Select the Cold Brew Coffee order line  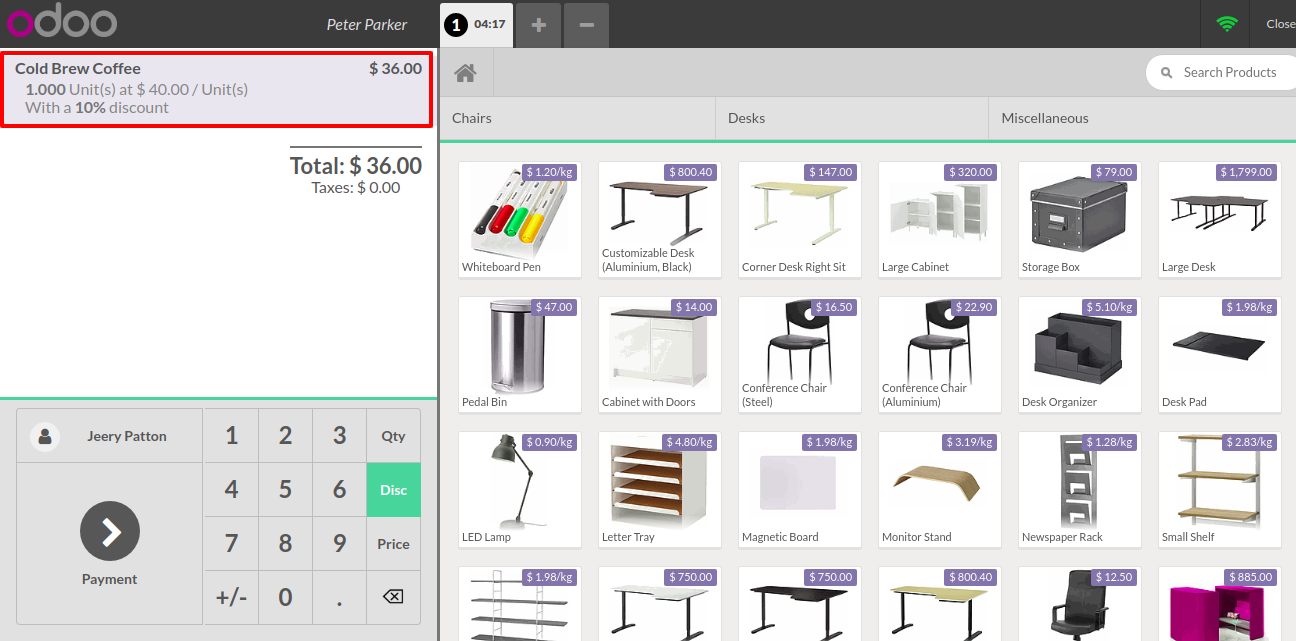(x=218, y=89)
